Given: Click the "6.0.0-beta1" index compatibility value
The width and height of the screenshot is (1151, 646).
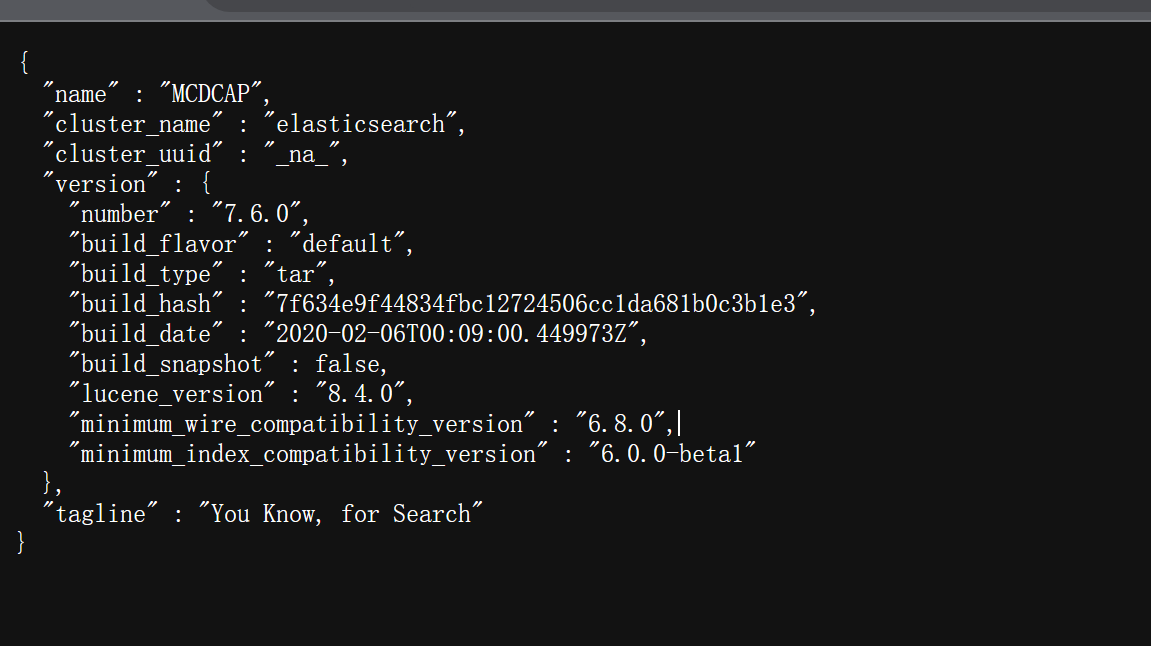Looking at the screenshot, I should coord(672,454).
